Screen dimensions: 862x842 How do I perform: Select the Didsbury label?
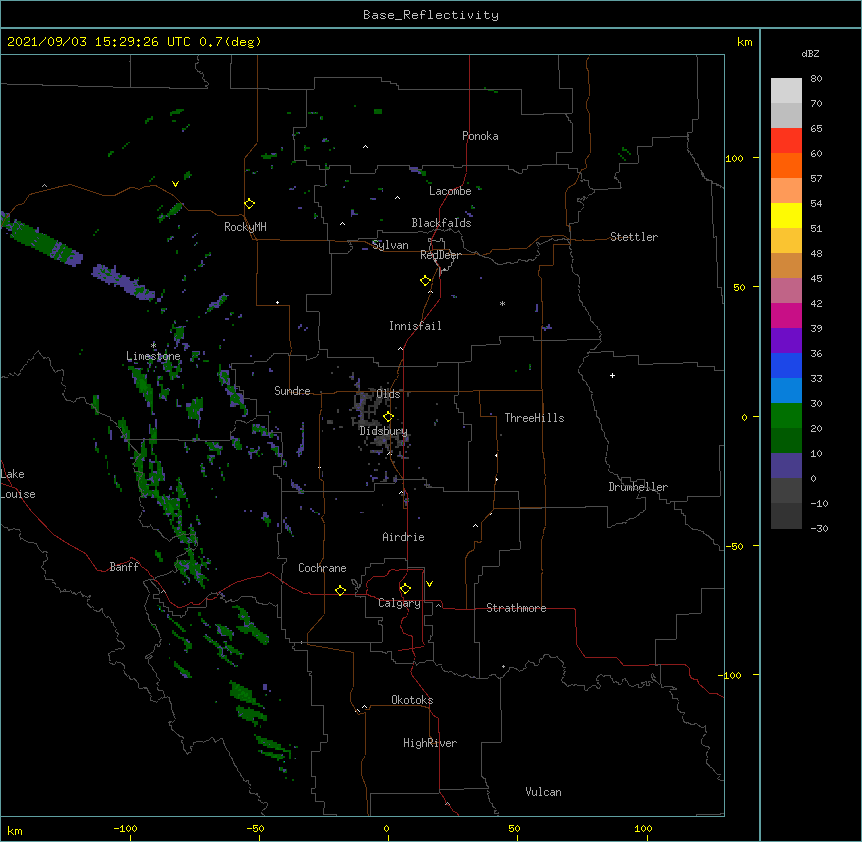(383, 431)
